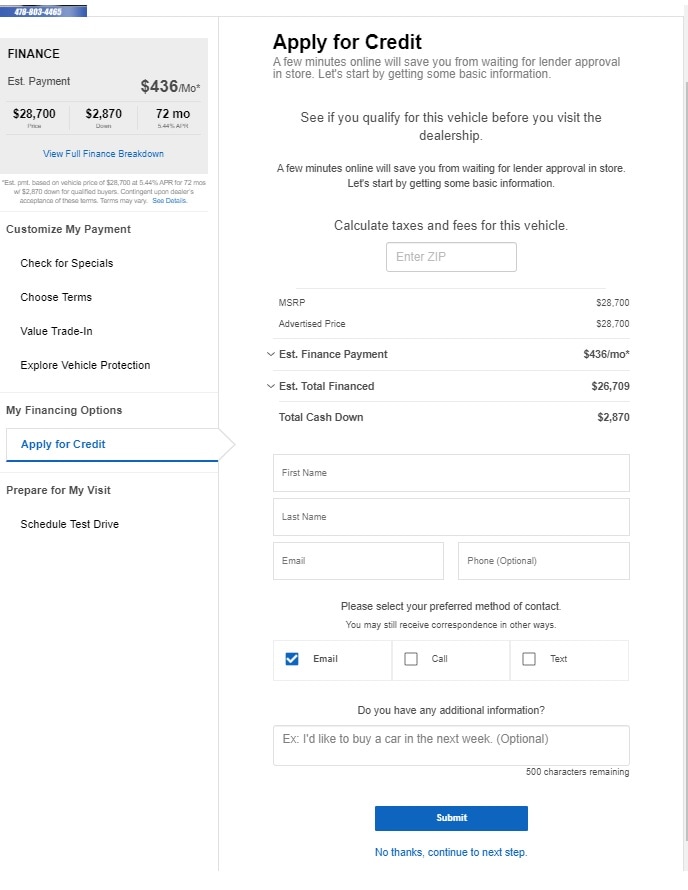This screenshot has width=688, height=890.
Task: Expand the Est. Finance Payment chevron
Action: coord(270,354)
